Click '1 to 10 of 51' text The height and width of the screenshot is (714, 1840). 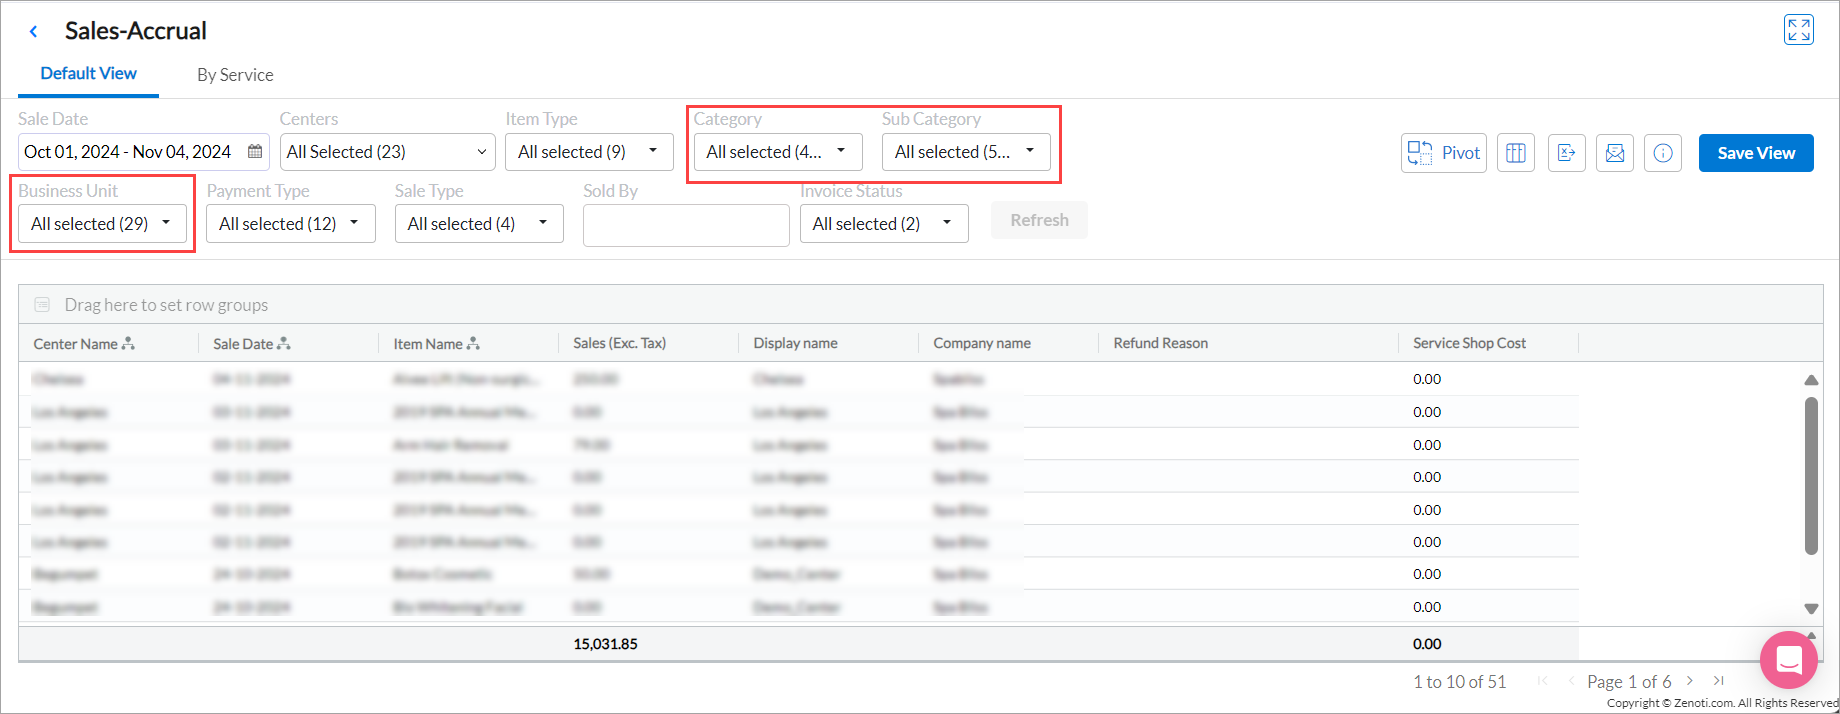tap(1459, 682)
